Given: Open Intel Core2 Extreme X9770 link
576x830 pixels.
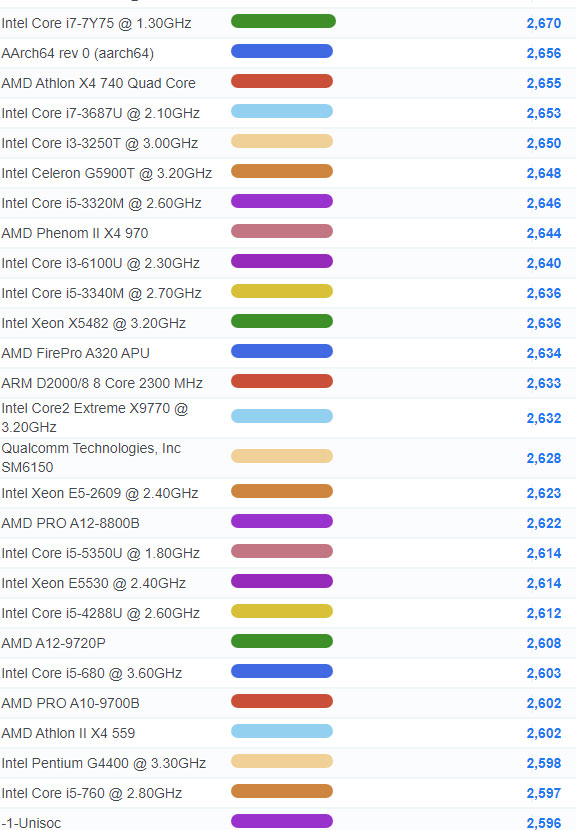Looking at the screenshot, I should [95, 418].
